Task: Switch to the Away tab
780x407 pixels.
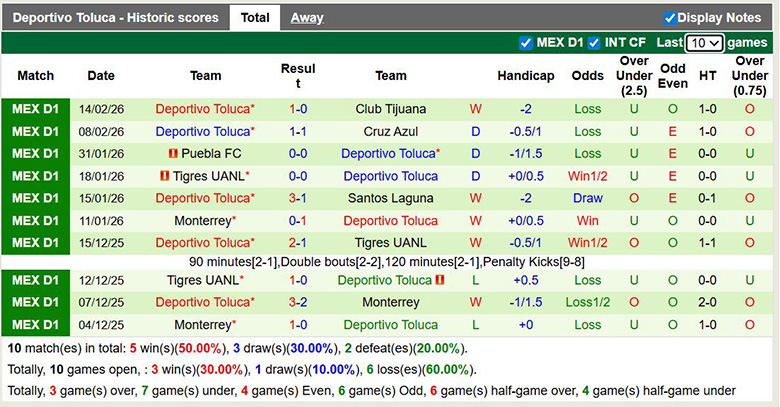Action: 307,18
